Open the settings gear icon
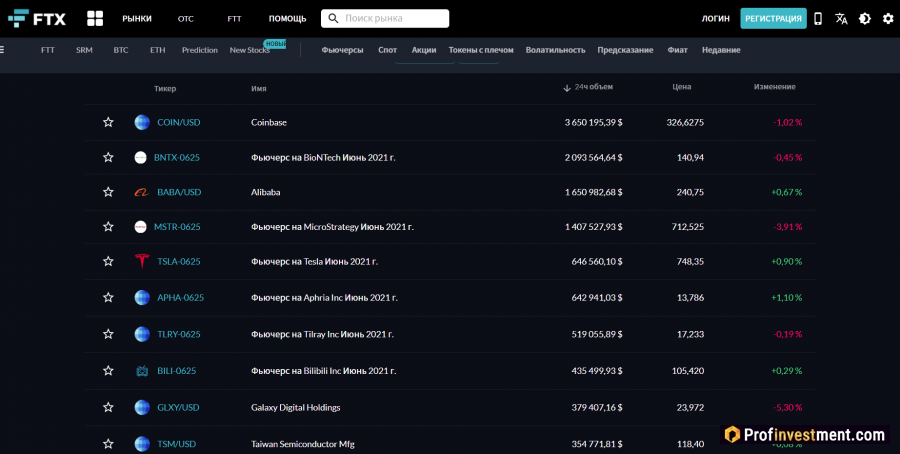This screenshot has width=900, height=454. [x=888, y=18]
